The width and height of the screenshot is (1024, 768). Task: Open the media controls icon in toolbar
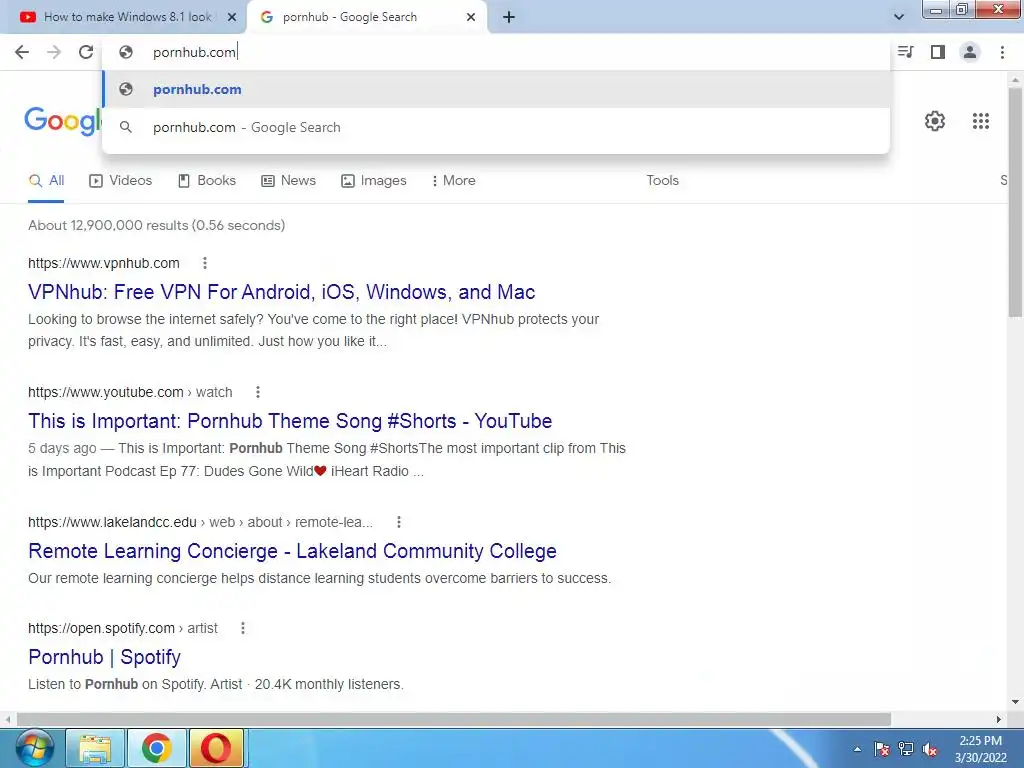[x=905, y=52]
